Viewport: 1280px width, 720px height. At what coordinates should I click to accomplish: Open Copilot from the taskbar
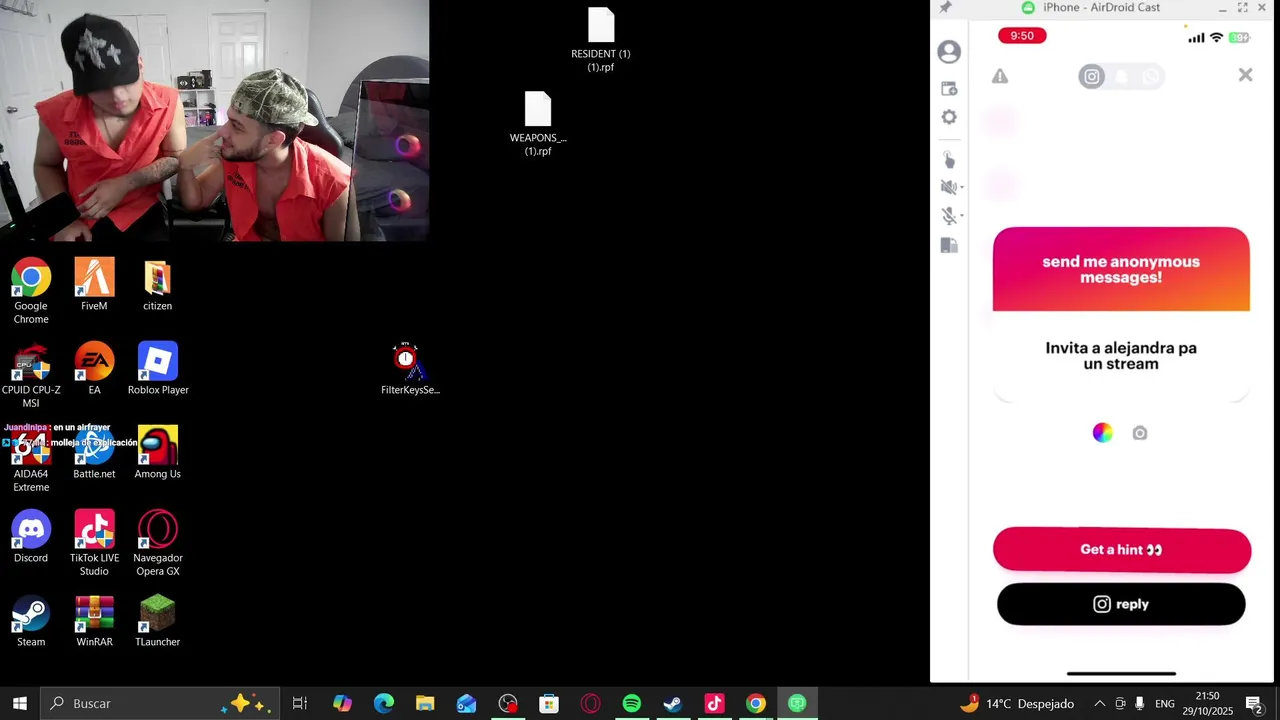(342, 703)
